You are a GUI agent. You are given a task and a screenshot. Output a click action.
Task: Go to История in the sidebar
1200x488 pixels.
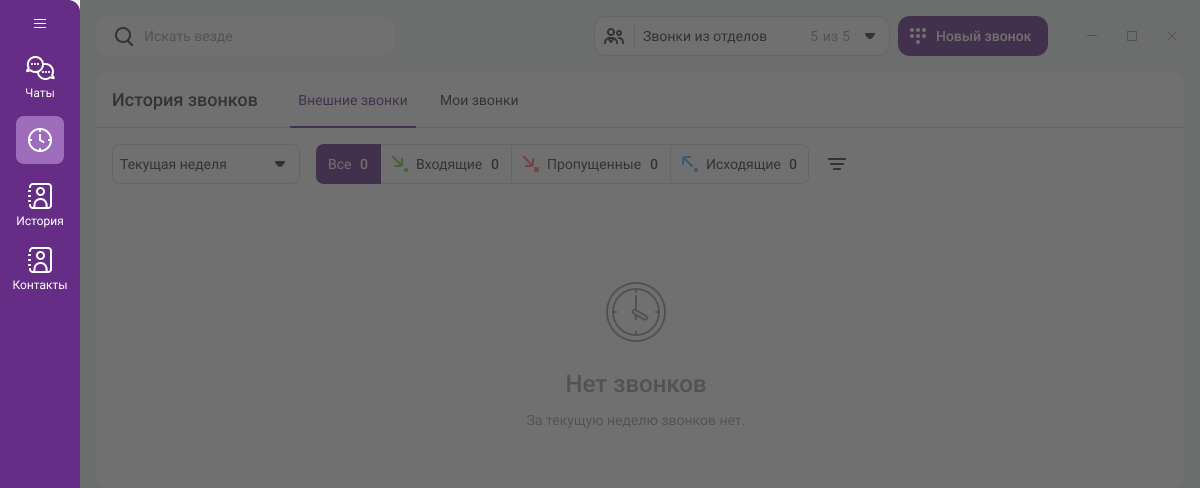coord(40,205)
